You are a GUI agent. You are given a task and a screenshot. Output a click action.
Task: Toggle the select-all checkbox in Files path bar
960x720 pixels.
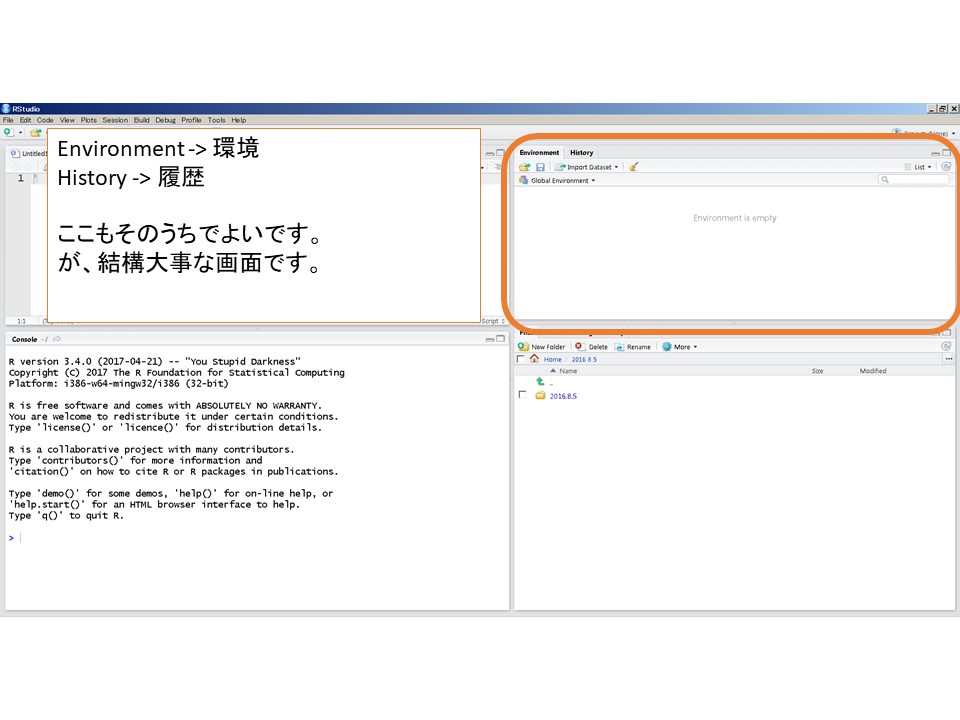tap(520, 359)
